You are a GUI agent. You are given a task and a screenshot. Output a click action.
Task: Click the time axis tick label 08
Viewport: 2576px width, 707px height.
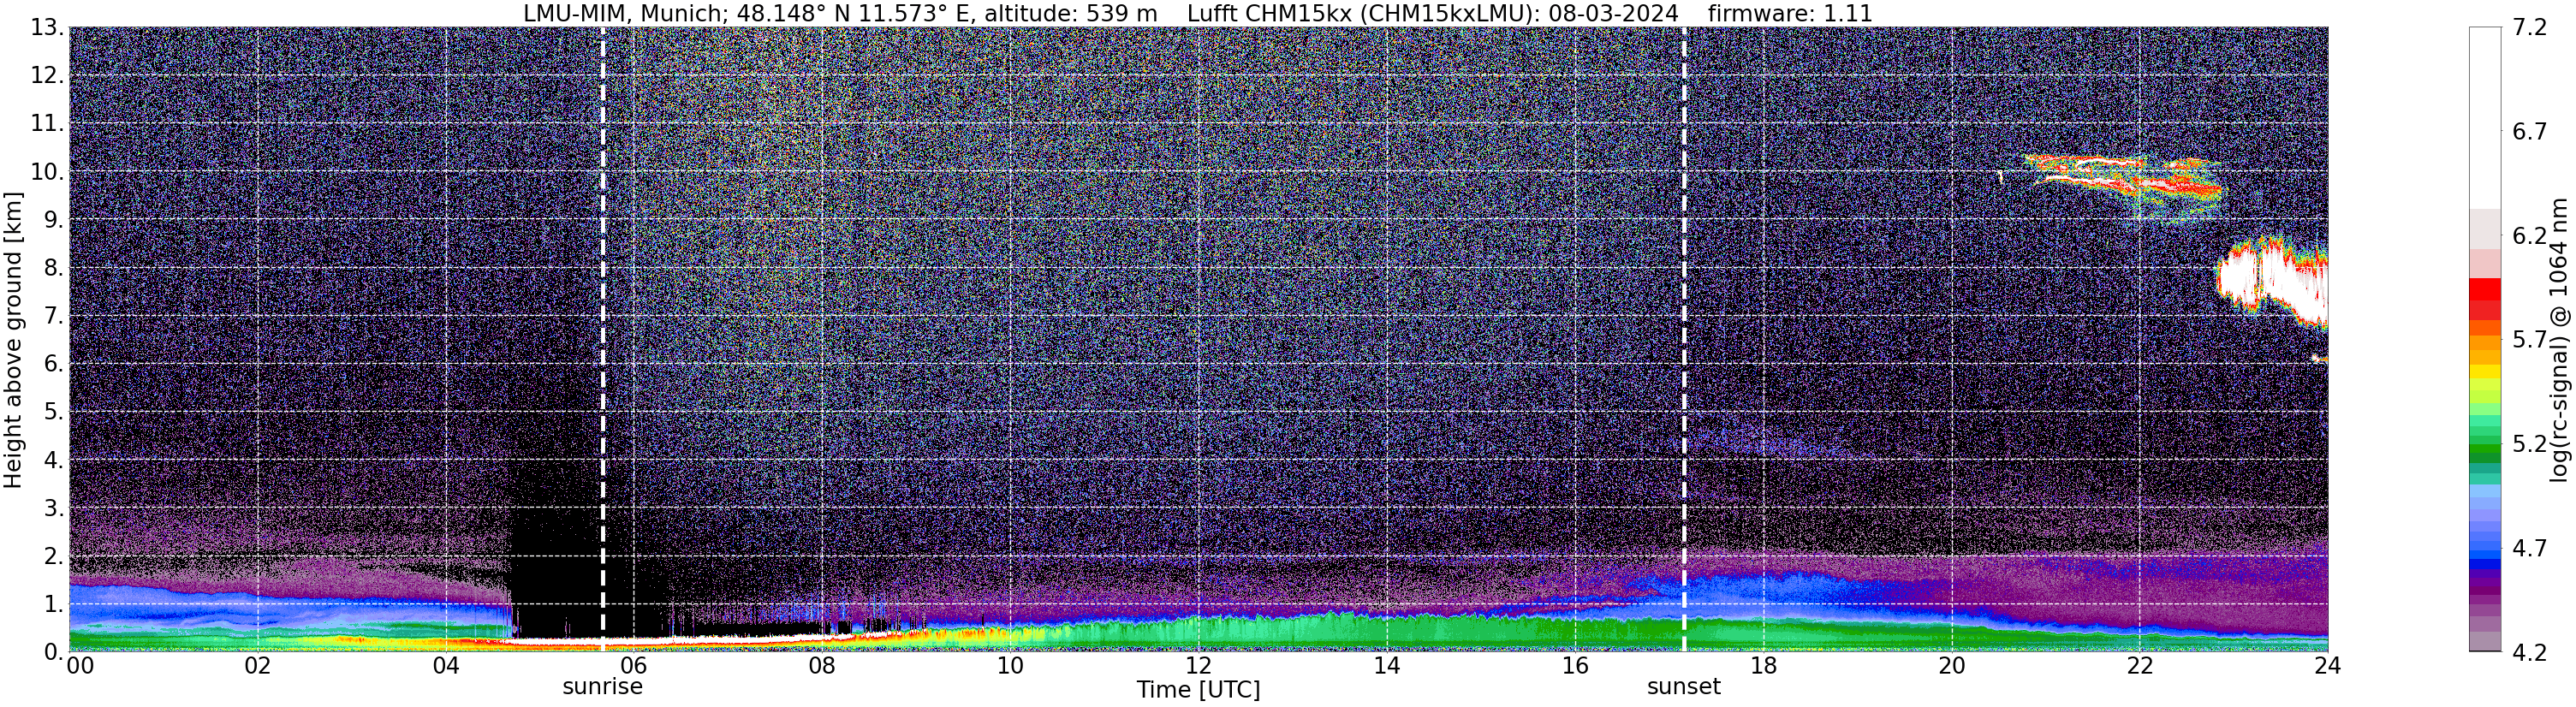[x=822, y=666]
